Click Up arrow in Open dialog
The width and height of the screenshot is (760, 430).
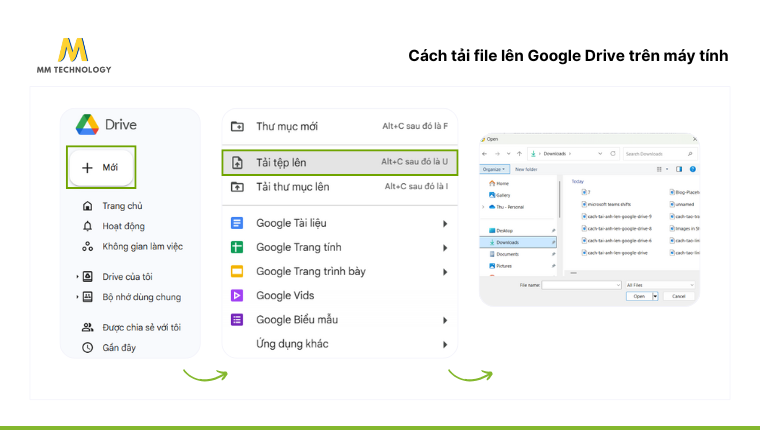point(519,154)
